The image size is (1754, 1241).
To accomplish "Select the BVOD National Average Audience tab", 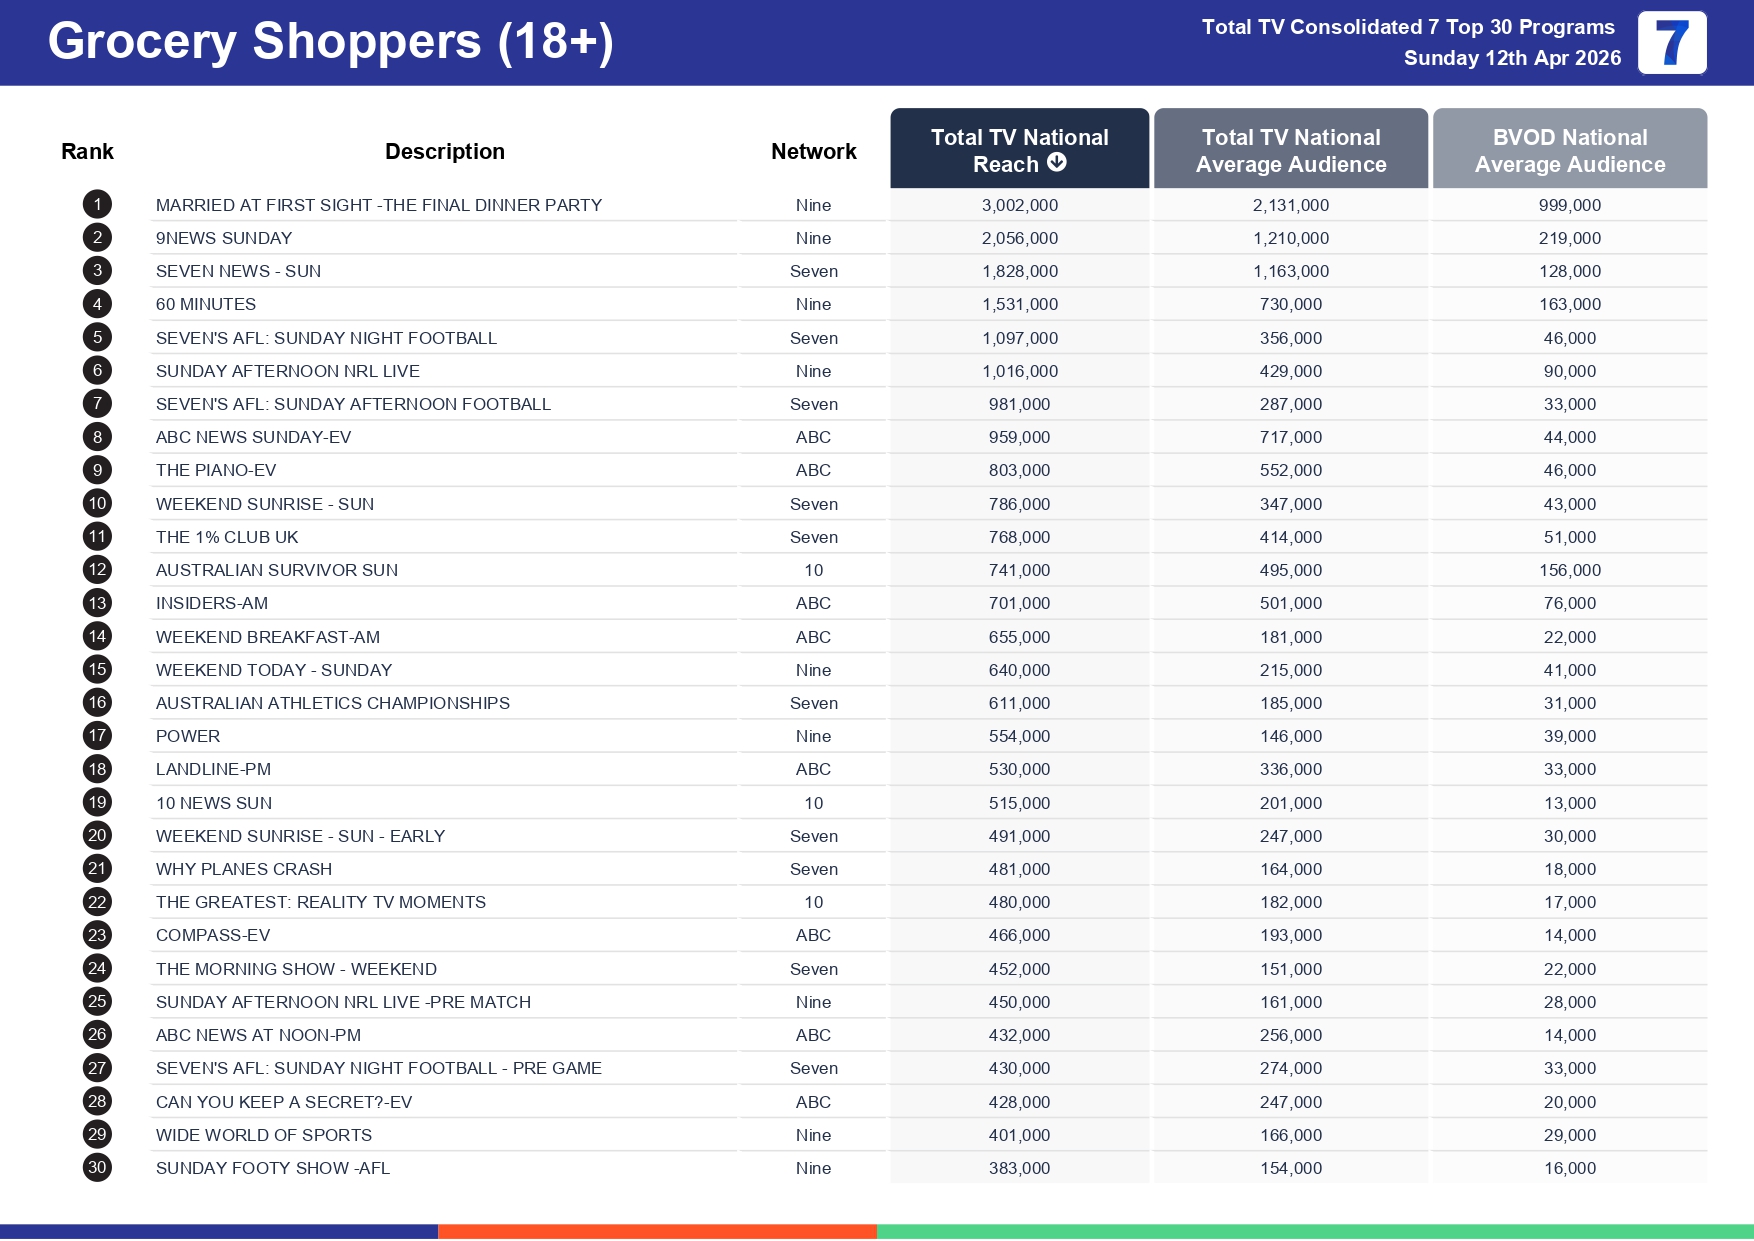I will pyautogui.click(x=1569, y=149).
